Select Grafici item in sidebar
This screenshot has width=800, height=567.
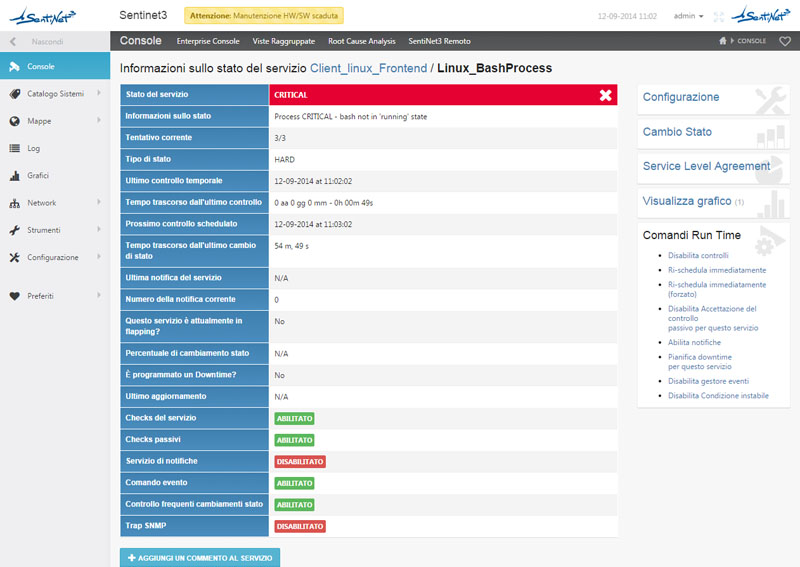point(55,176)
